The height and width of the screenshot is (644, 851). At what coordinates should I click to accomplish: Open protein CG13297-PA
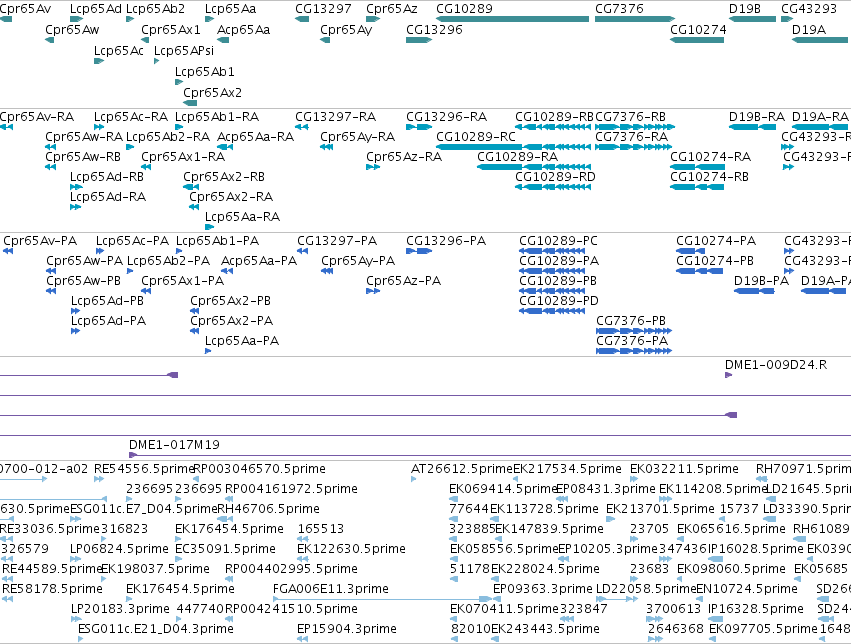[x=337, y=241]
